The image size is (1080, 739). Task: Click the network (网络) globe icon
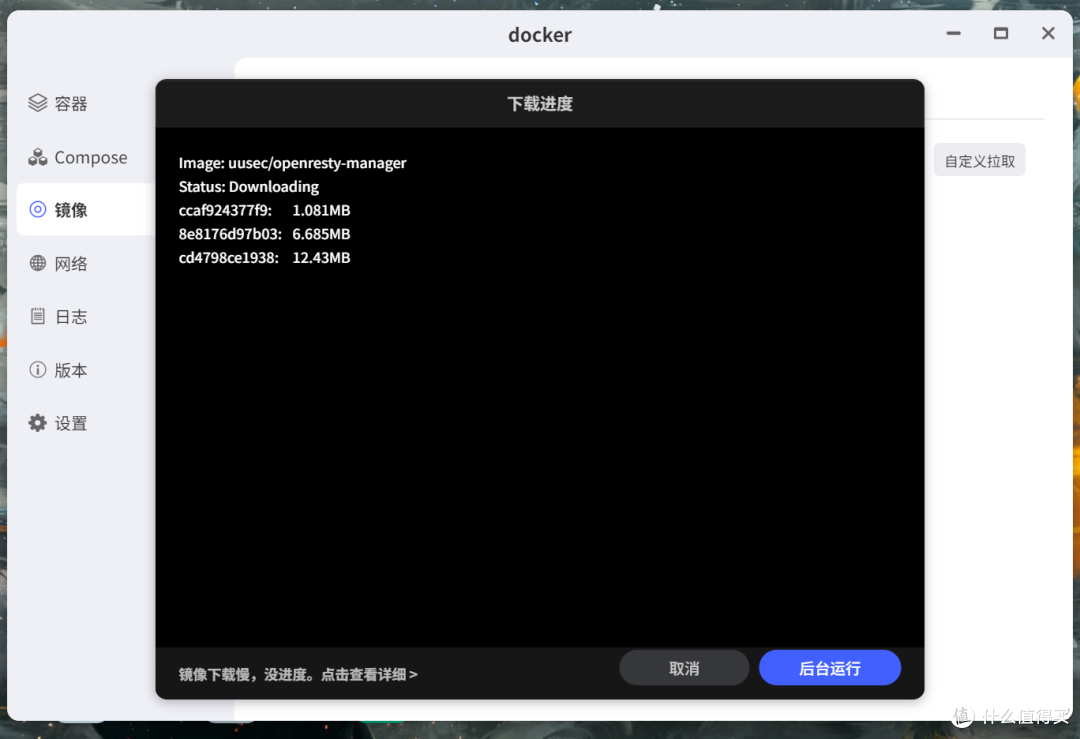pos(37,263)
